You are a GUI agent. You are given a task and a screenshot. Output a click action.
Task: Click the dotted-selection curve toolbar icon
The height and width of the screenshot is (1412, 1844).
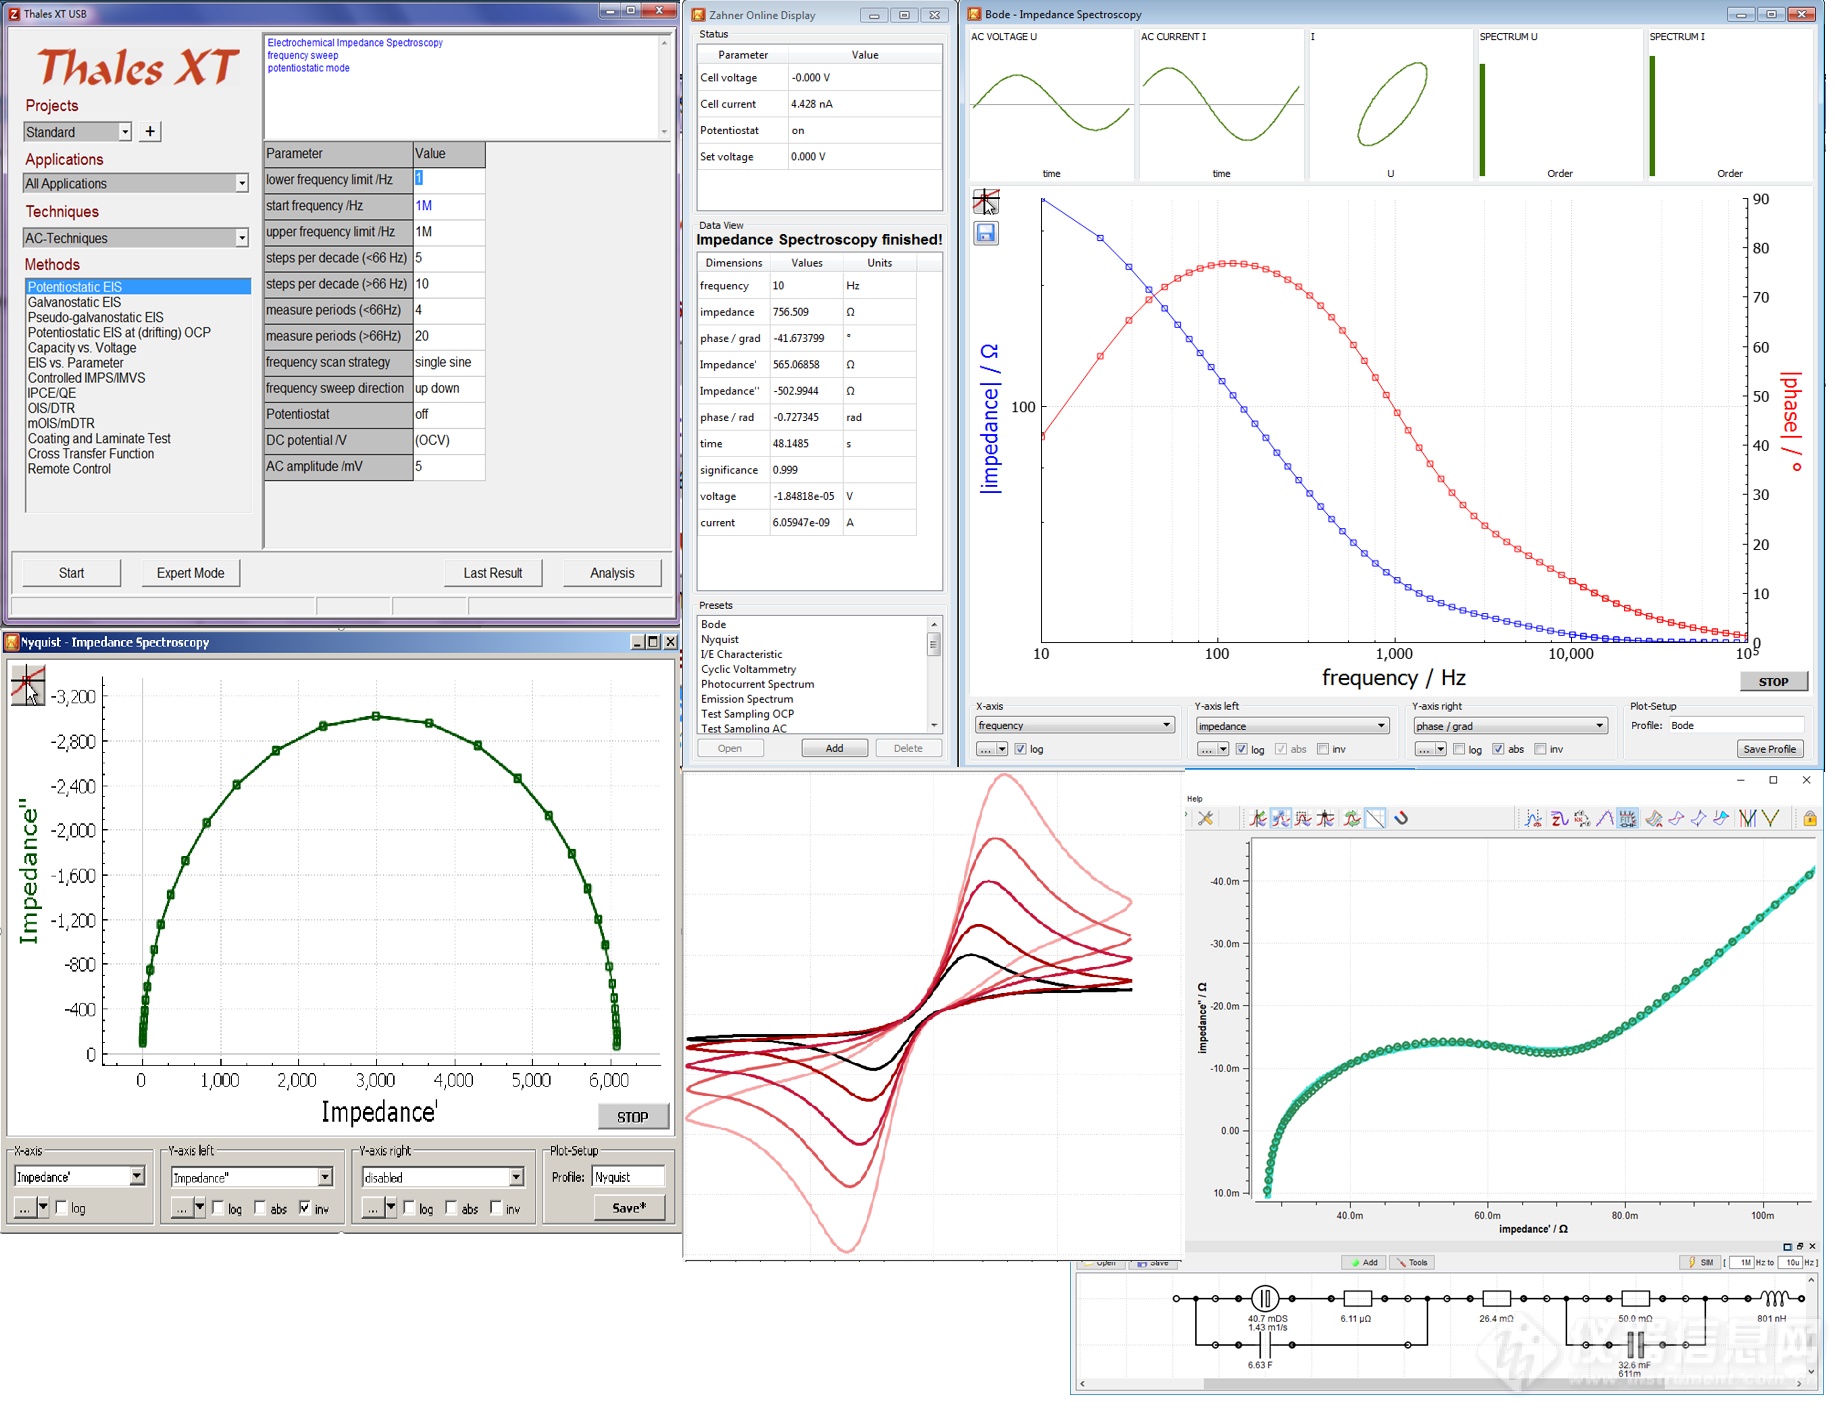pos(1303,818)
